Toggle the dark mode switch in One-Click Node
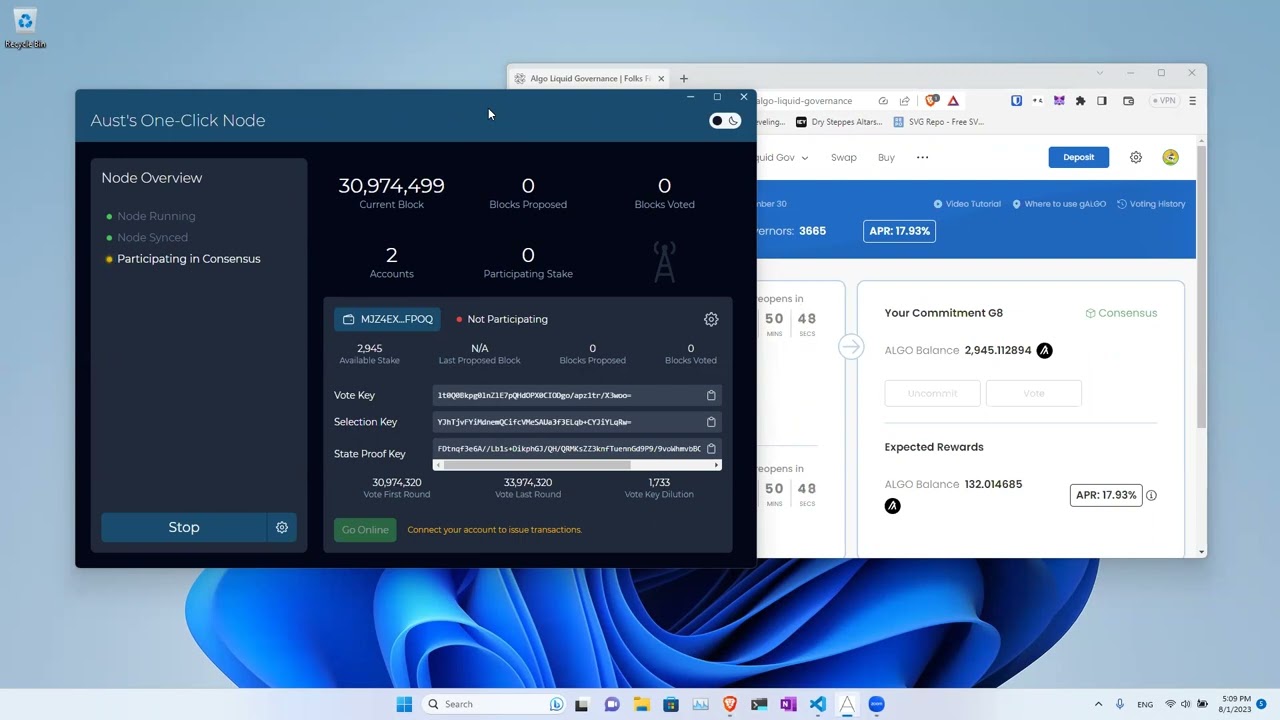Viewport: 1280px width, 720px height. click(725, 121)
